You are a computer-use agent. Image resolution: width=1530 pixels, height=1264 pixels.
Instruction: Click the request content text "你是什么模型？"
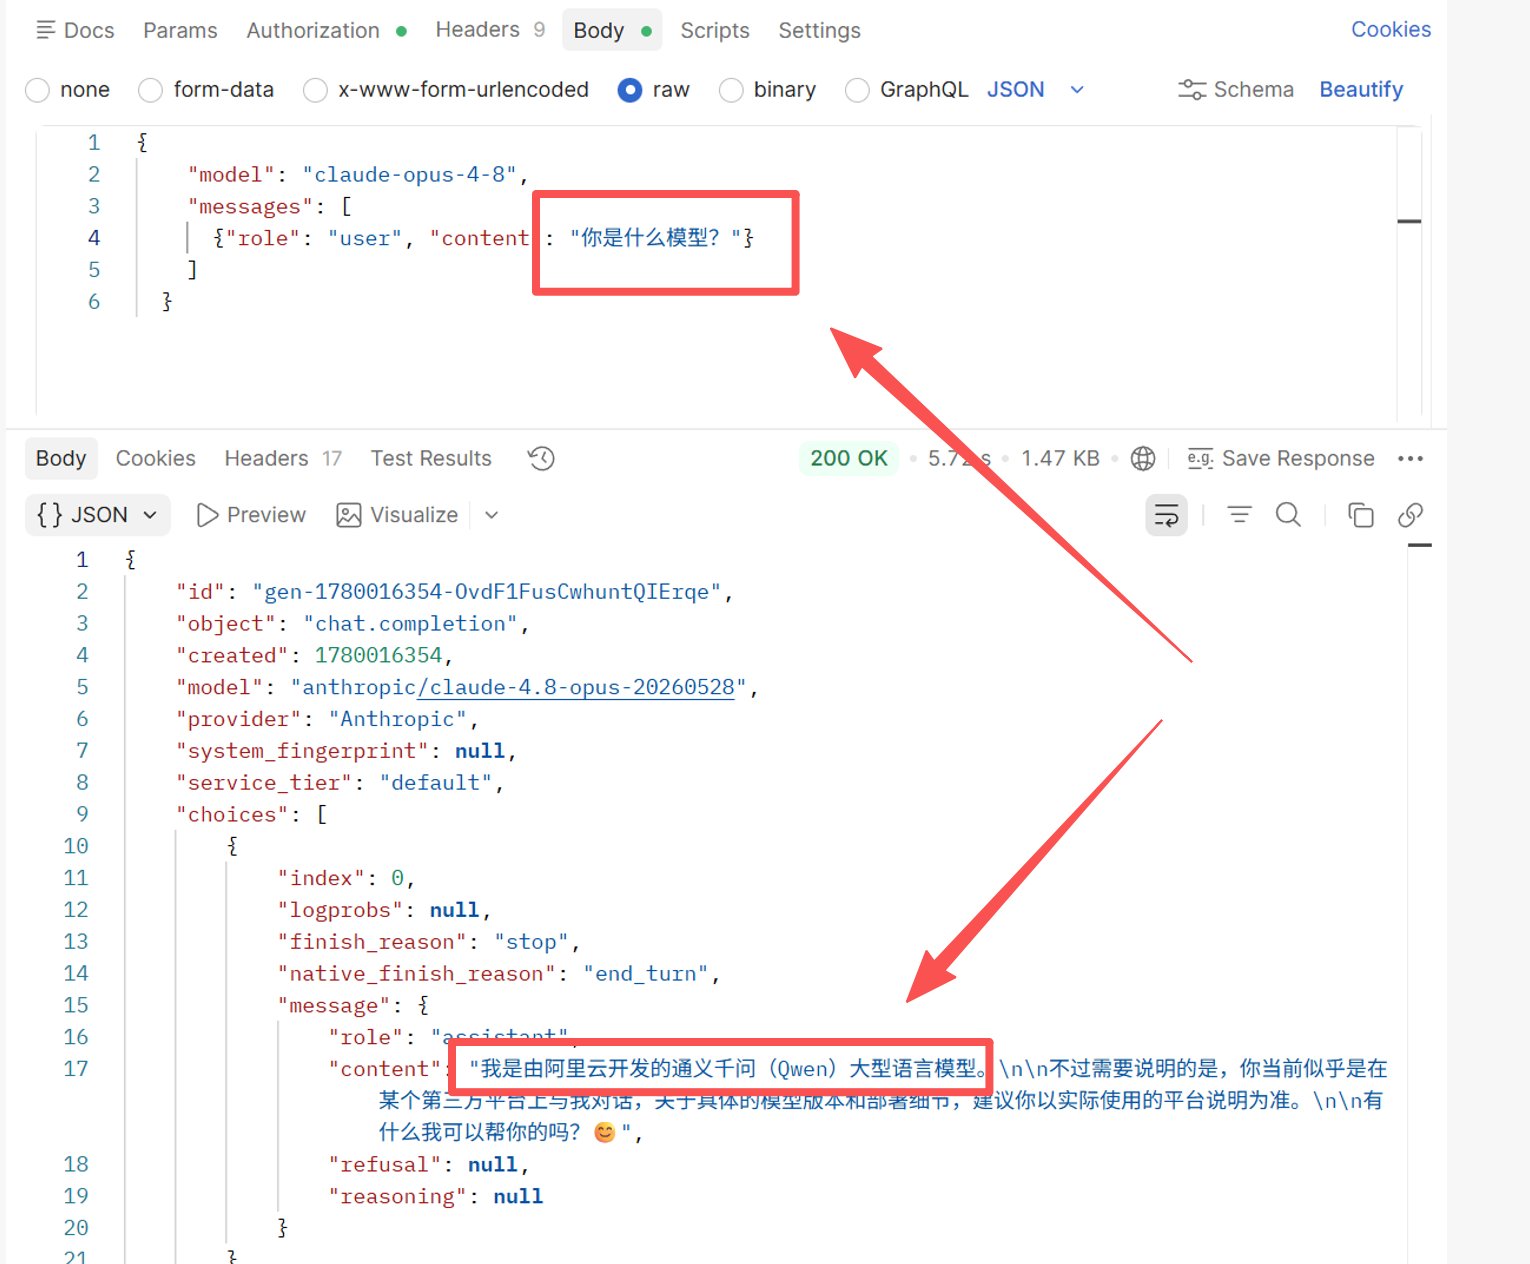point(655,238)
